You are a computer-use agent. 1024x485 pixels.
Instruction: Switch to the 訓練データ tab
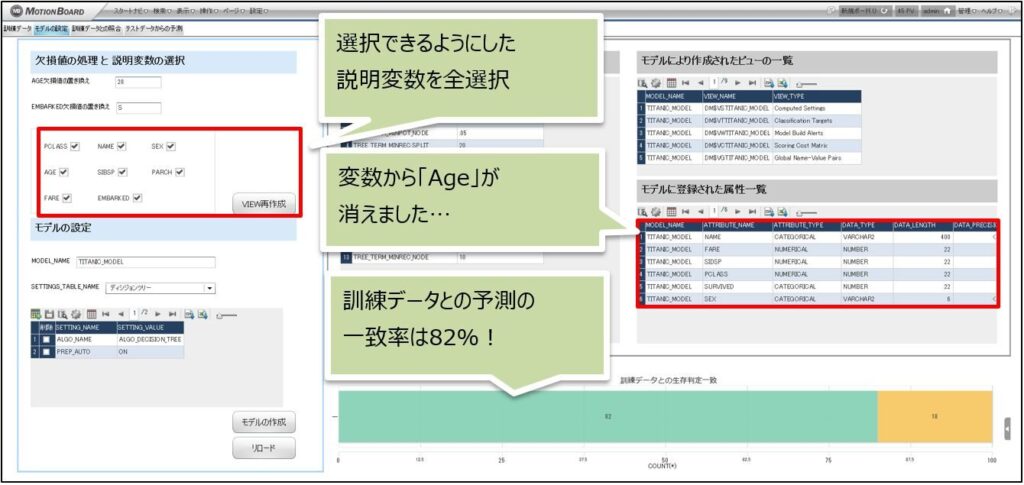pyautogui.click(x=18, y=29)
